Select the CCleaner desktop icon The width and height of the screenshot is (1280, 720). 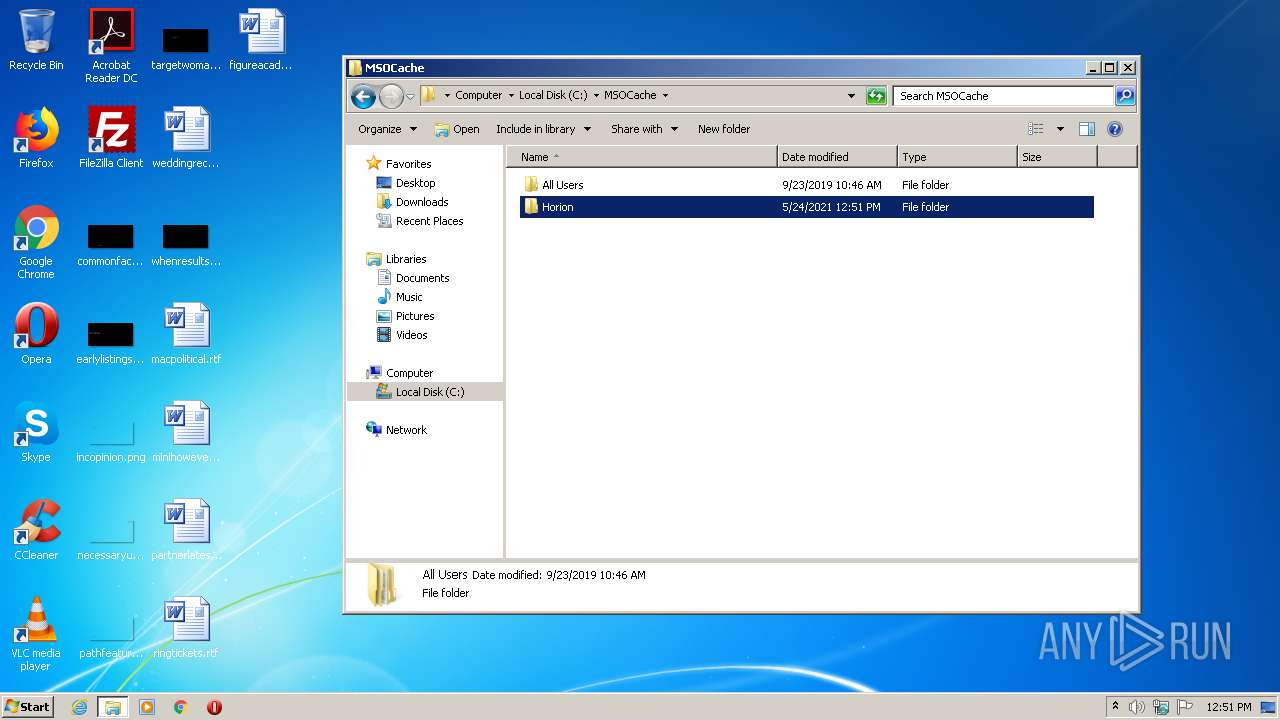[36, 530]
